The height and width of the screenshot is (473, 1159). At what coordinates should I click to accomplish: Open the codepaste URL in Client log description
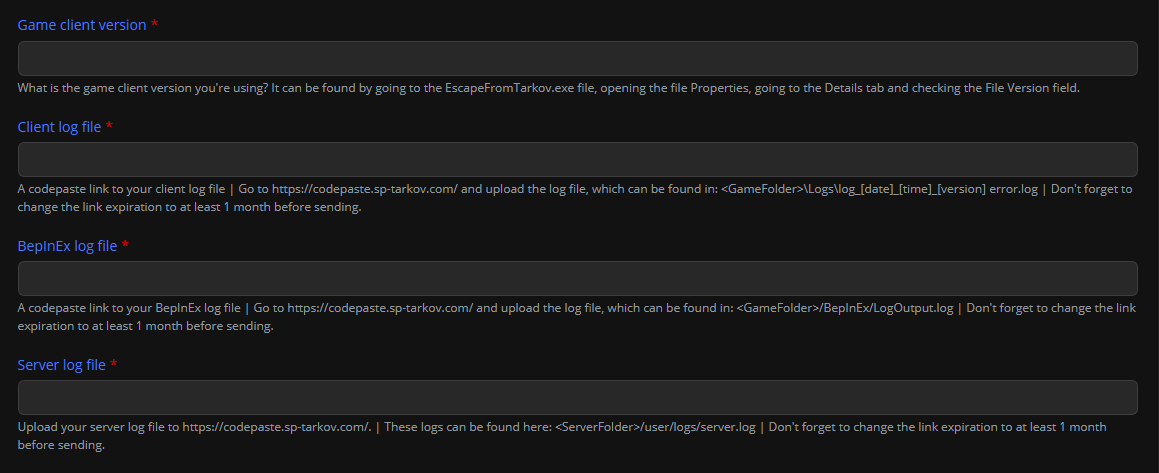click(364, 189)
